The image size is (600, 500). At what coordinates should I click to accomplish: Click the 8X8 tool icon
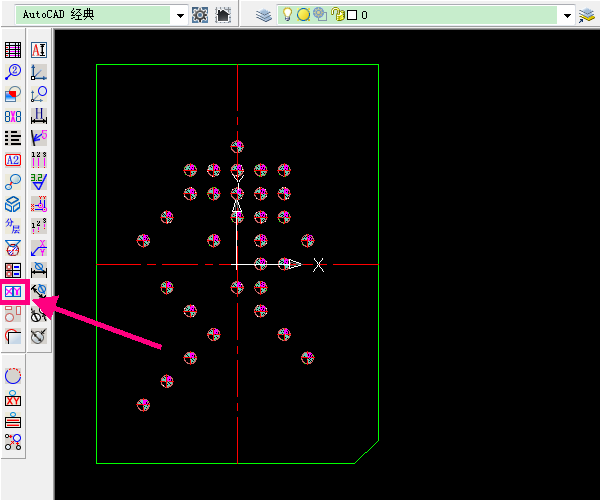(x=13, y=116)
